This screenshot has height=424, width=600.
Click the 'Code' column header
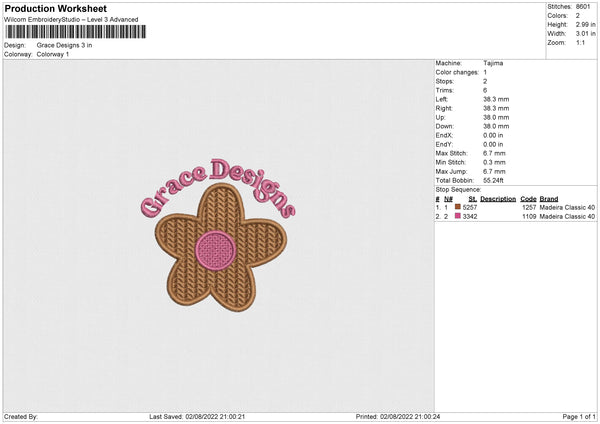pyautogui.click(x=528, y=199)
